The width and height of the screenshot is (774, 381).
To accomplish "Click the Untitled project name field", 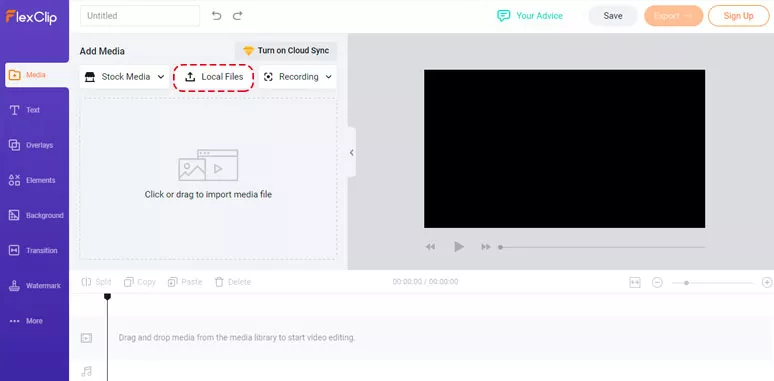I will tap(140, 16).
